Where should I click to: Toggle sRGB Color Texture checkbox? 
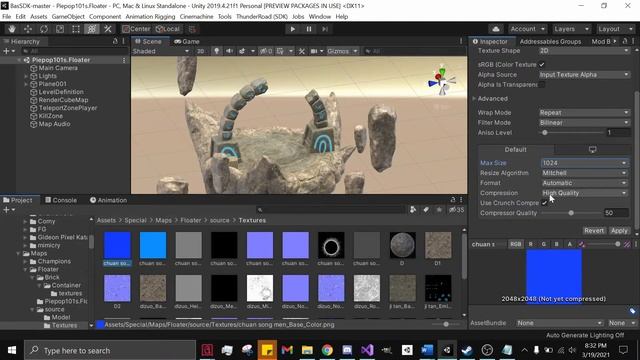tap(542, 64)
